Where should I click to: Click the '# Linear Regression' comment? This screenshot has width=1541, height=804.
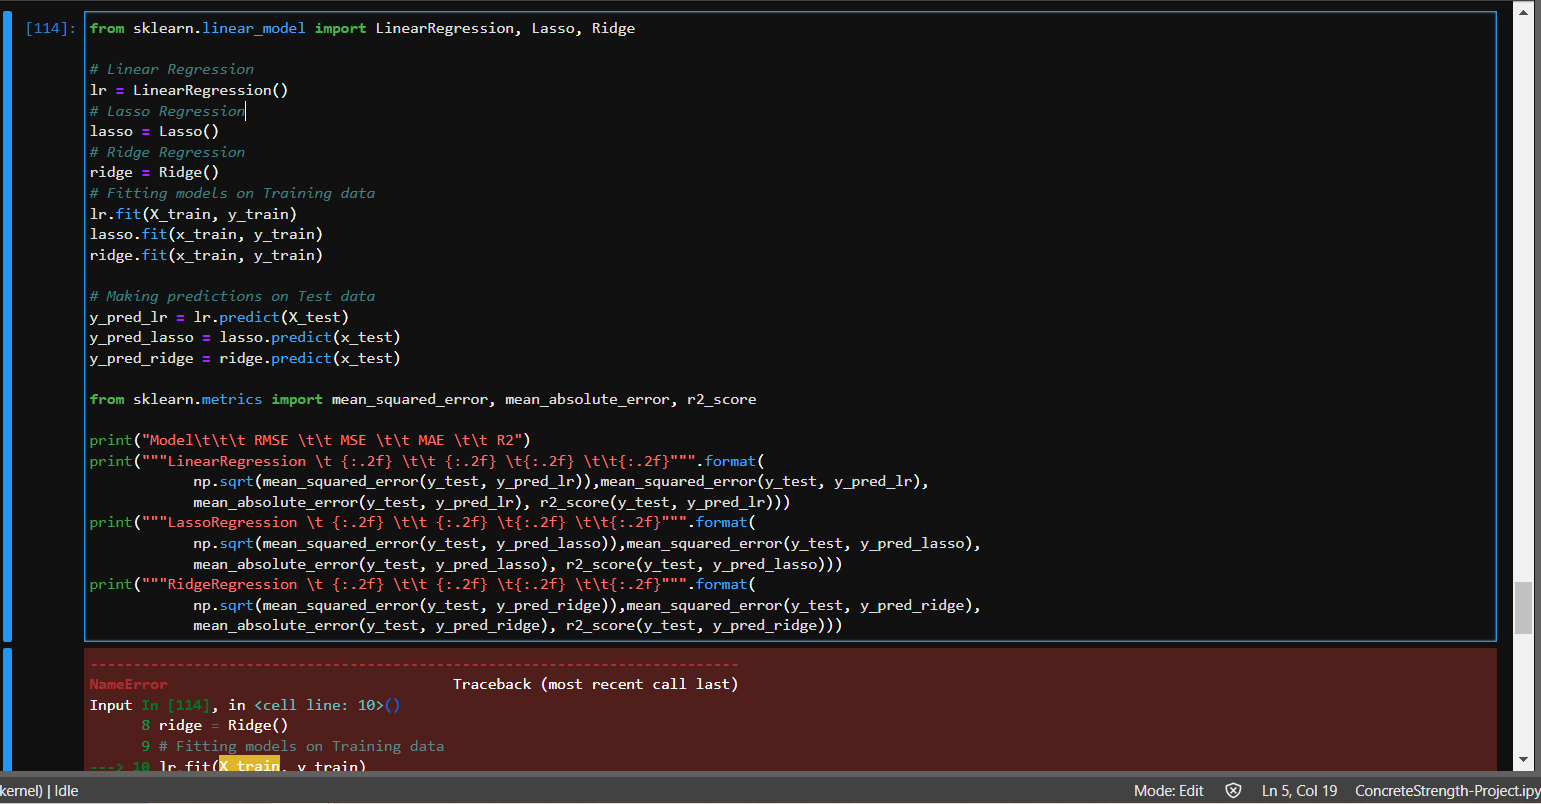171,69
